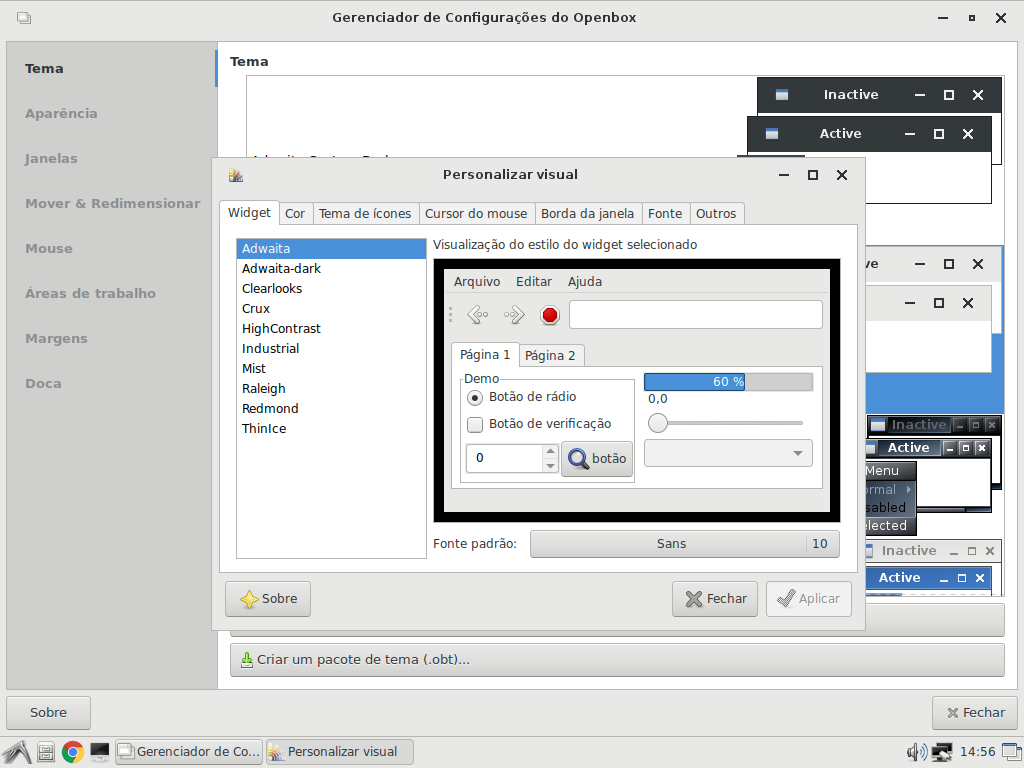This screenshot has width=1024, height=768.
Task: Open the 'Tema de ícones' tab
Action: pyautogui.click(x=365, y=214)
